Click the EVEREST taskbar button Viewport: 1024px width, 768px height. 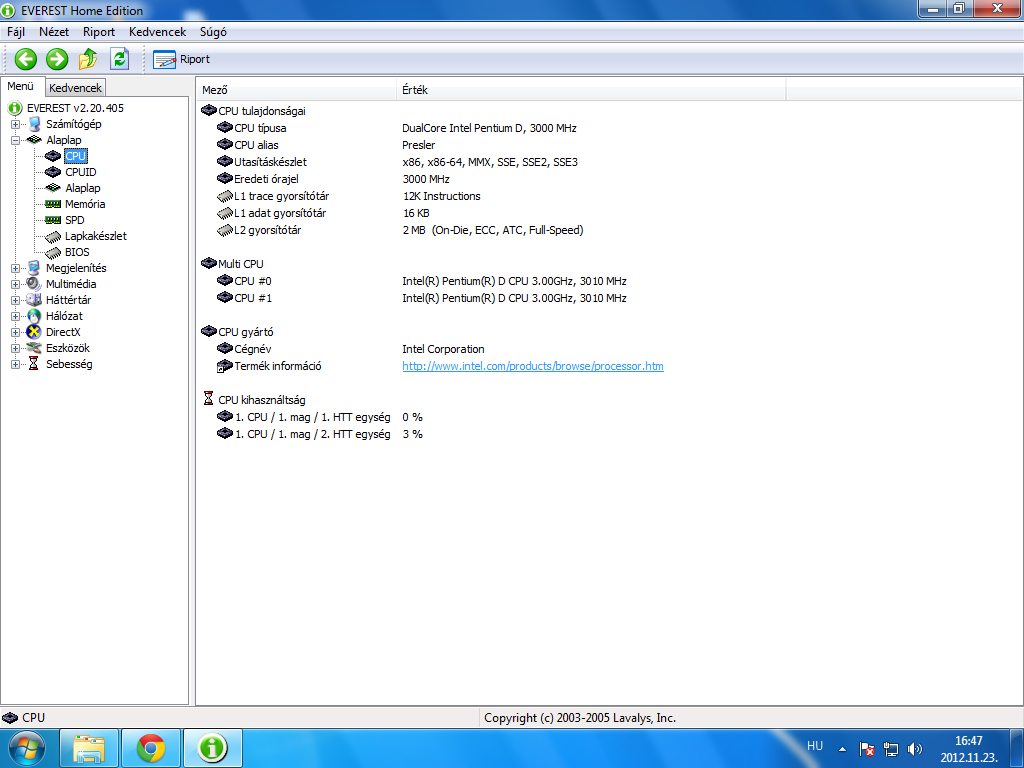[213, 748]
